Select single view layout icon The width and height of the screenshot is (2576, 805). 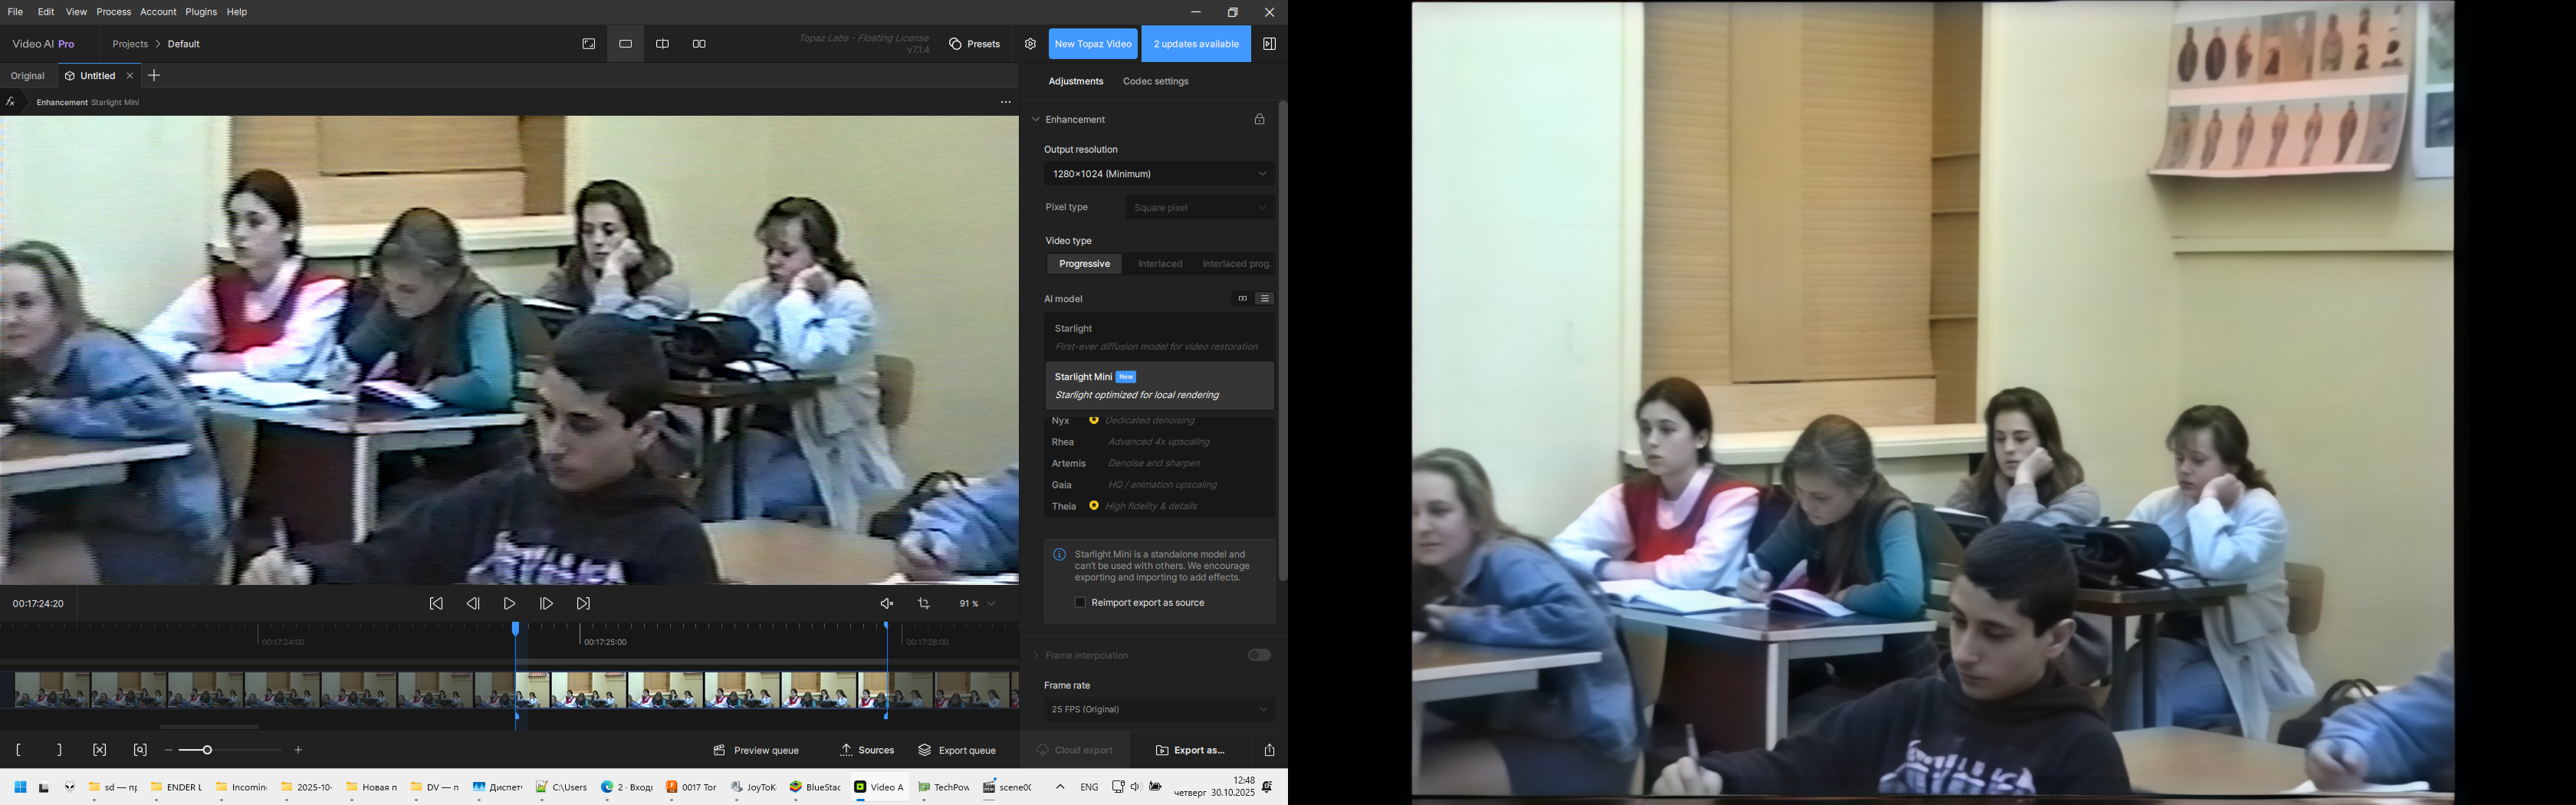click(626, 44)
